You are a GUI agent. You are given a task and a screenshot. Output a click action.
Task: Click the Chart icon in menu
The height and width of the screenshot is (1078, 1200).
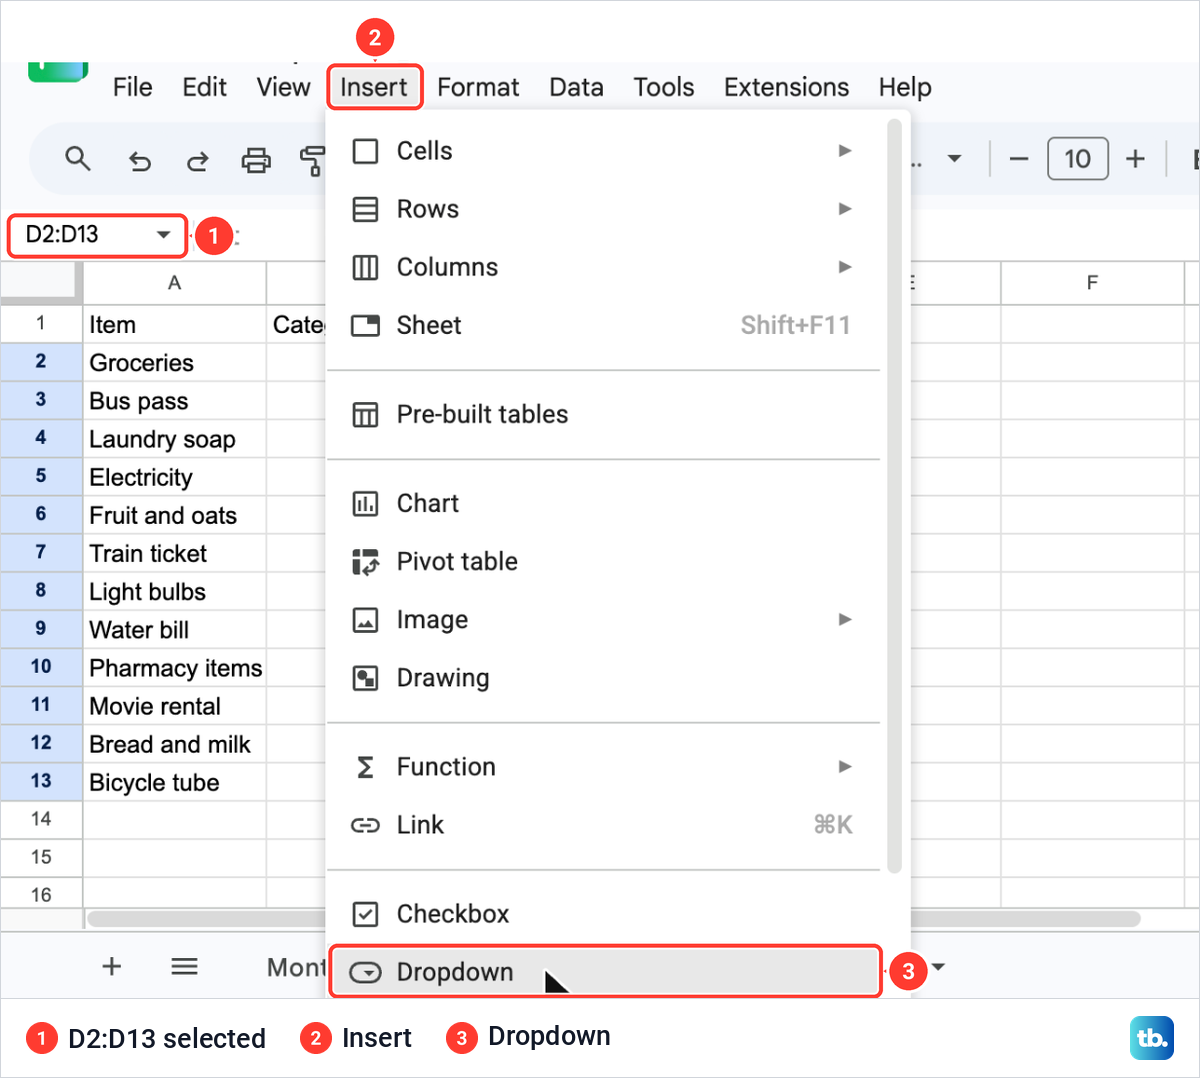coord(365,503)
